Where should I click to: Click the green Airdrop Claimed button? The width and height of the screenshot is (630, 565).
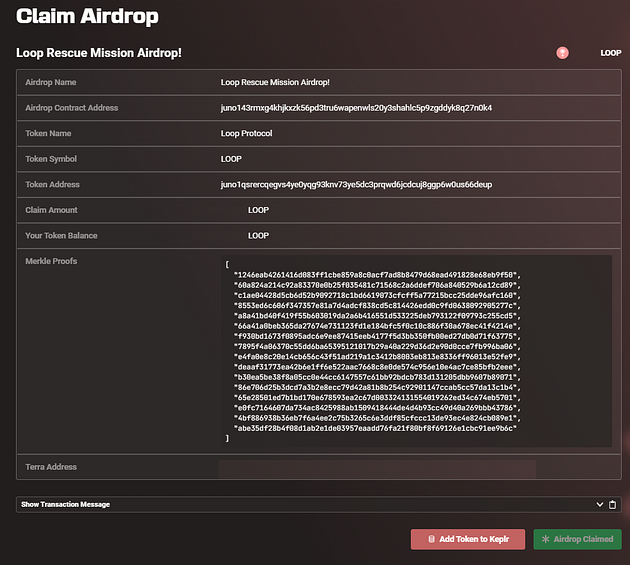coord(577,539)
